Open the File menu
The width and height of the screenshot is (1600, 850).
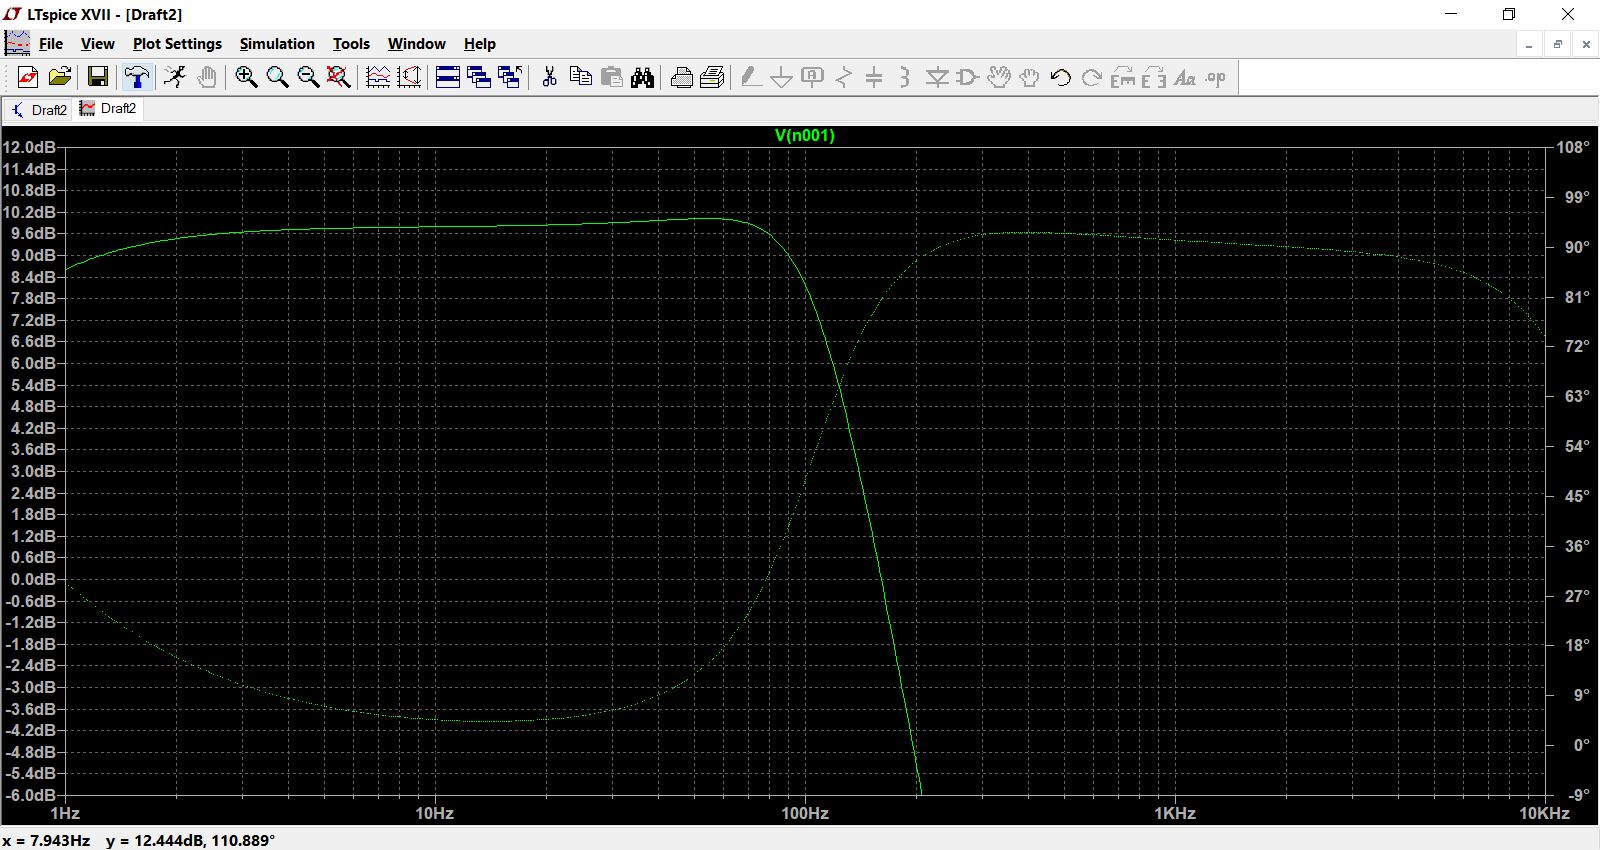click(51, 44)
